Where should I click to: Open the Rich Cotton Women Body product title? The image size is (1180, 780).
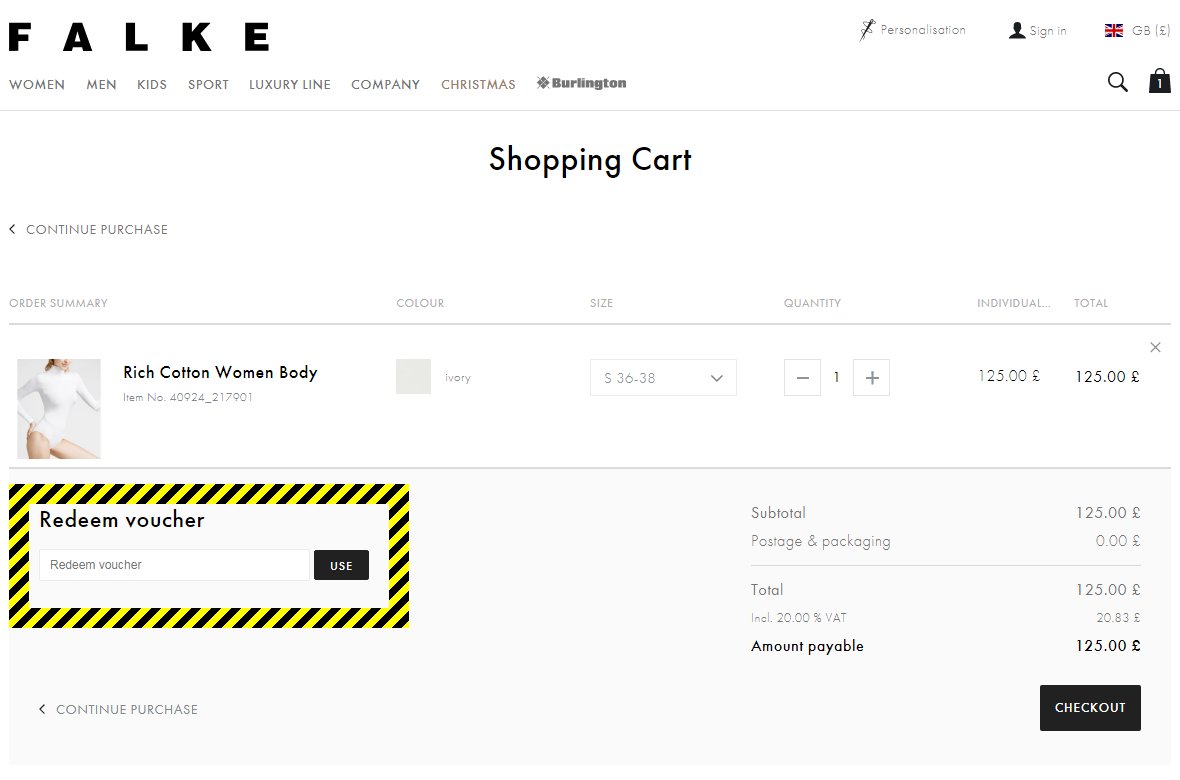coord(220,373)
